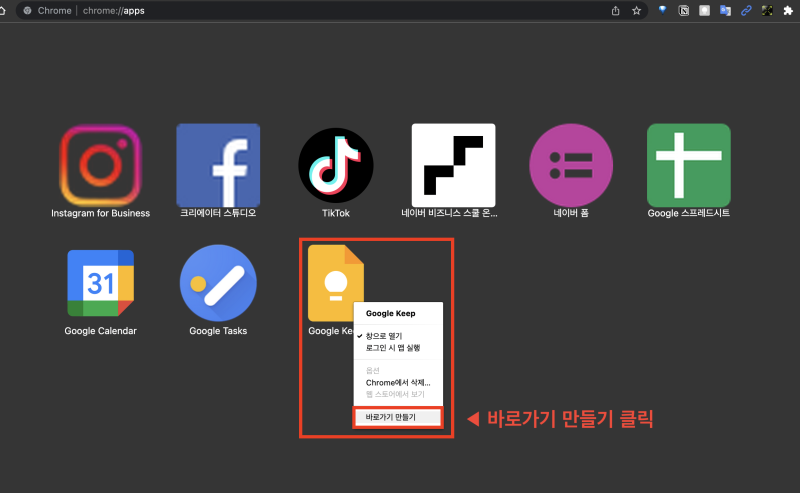Launch the Google Tasks app icon
The height and width of the screenshot is (493, 800).
pyautogui.click(x=218, y=283)
